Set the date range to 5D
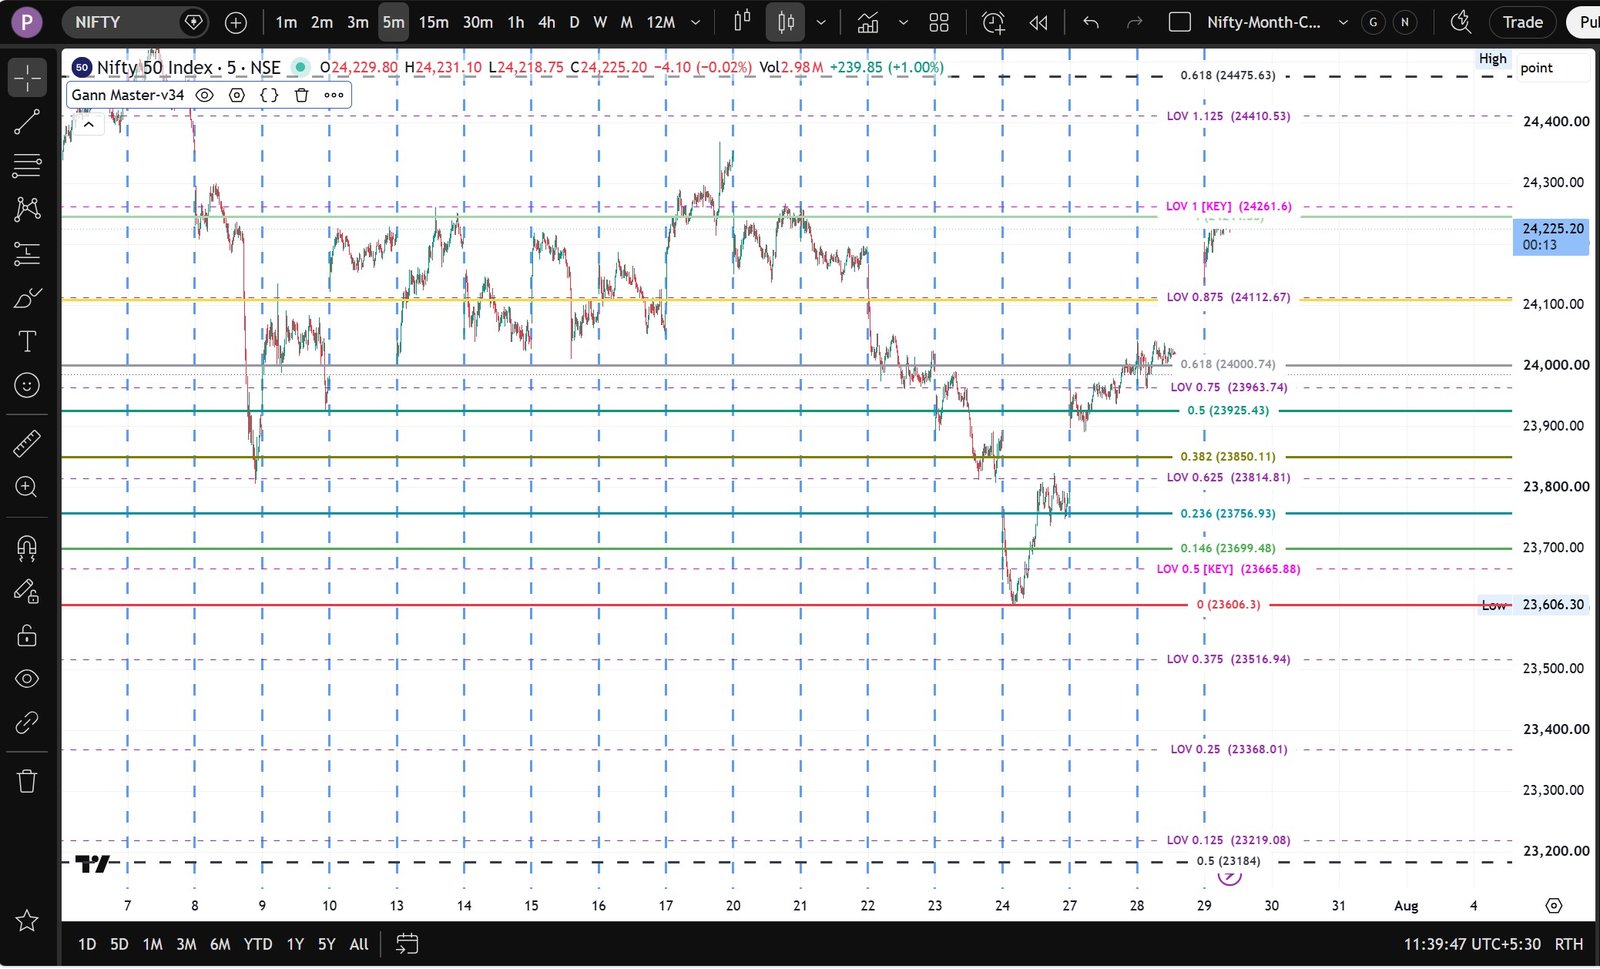Viewport: 1600px width, 969px height. pos(119,944)
